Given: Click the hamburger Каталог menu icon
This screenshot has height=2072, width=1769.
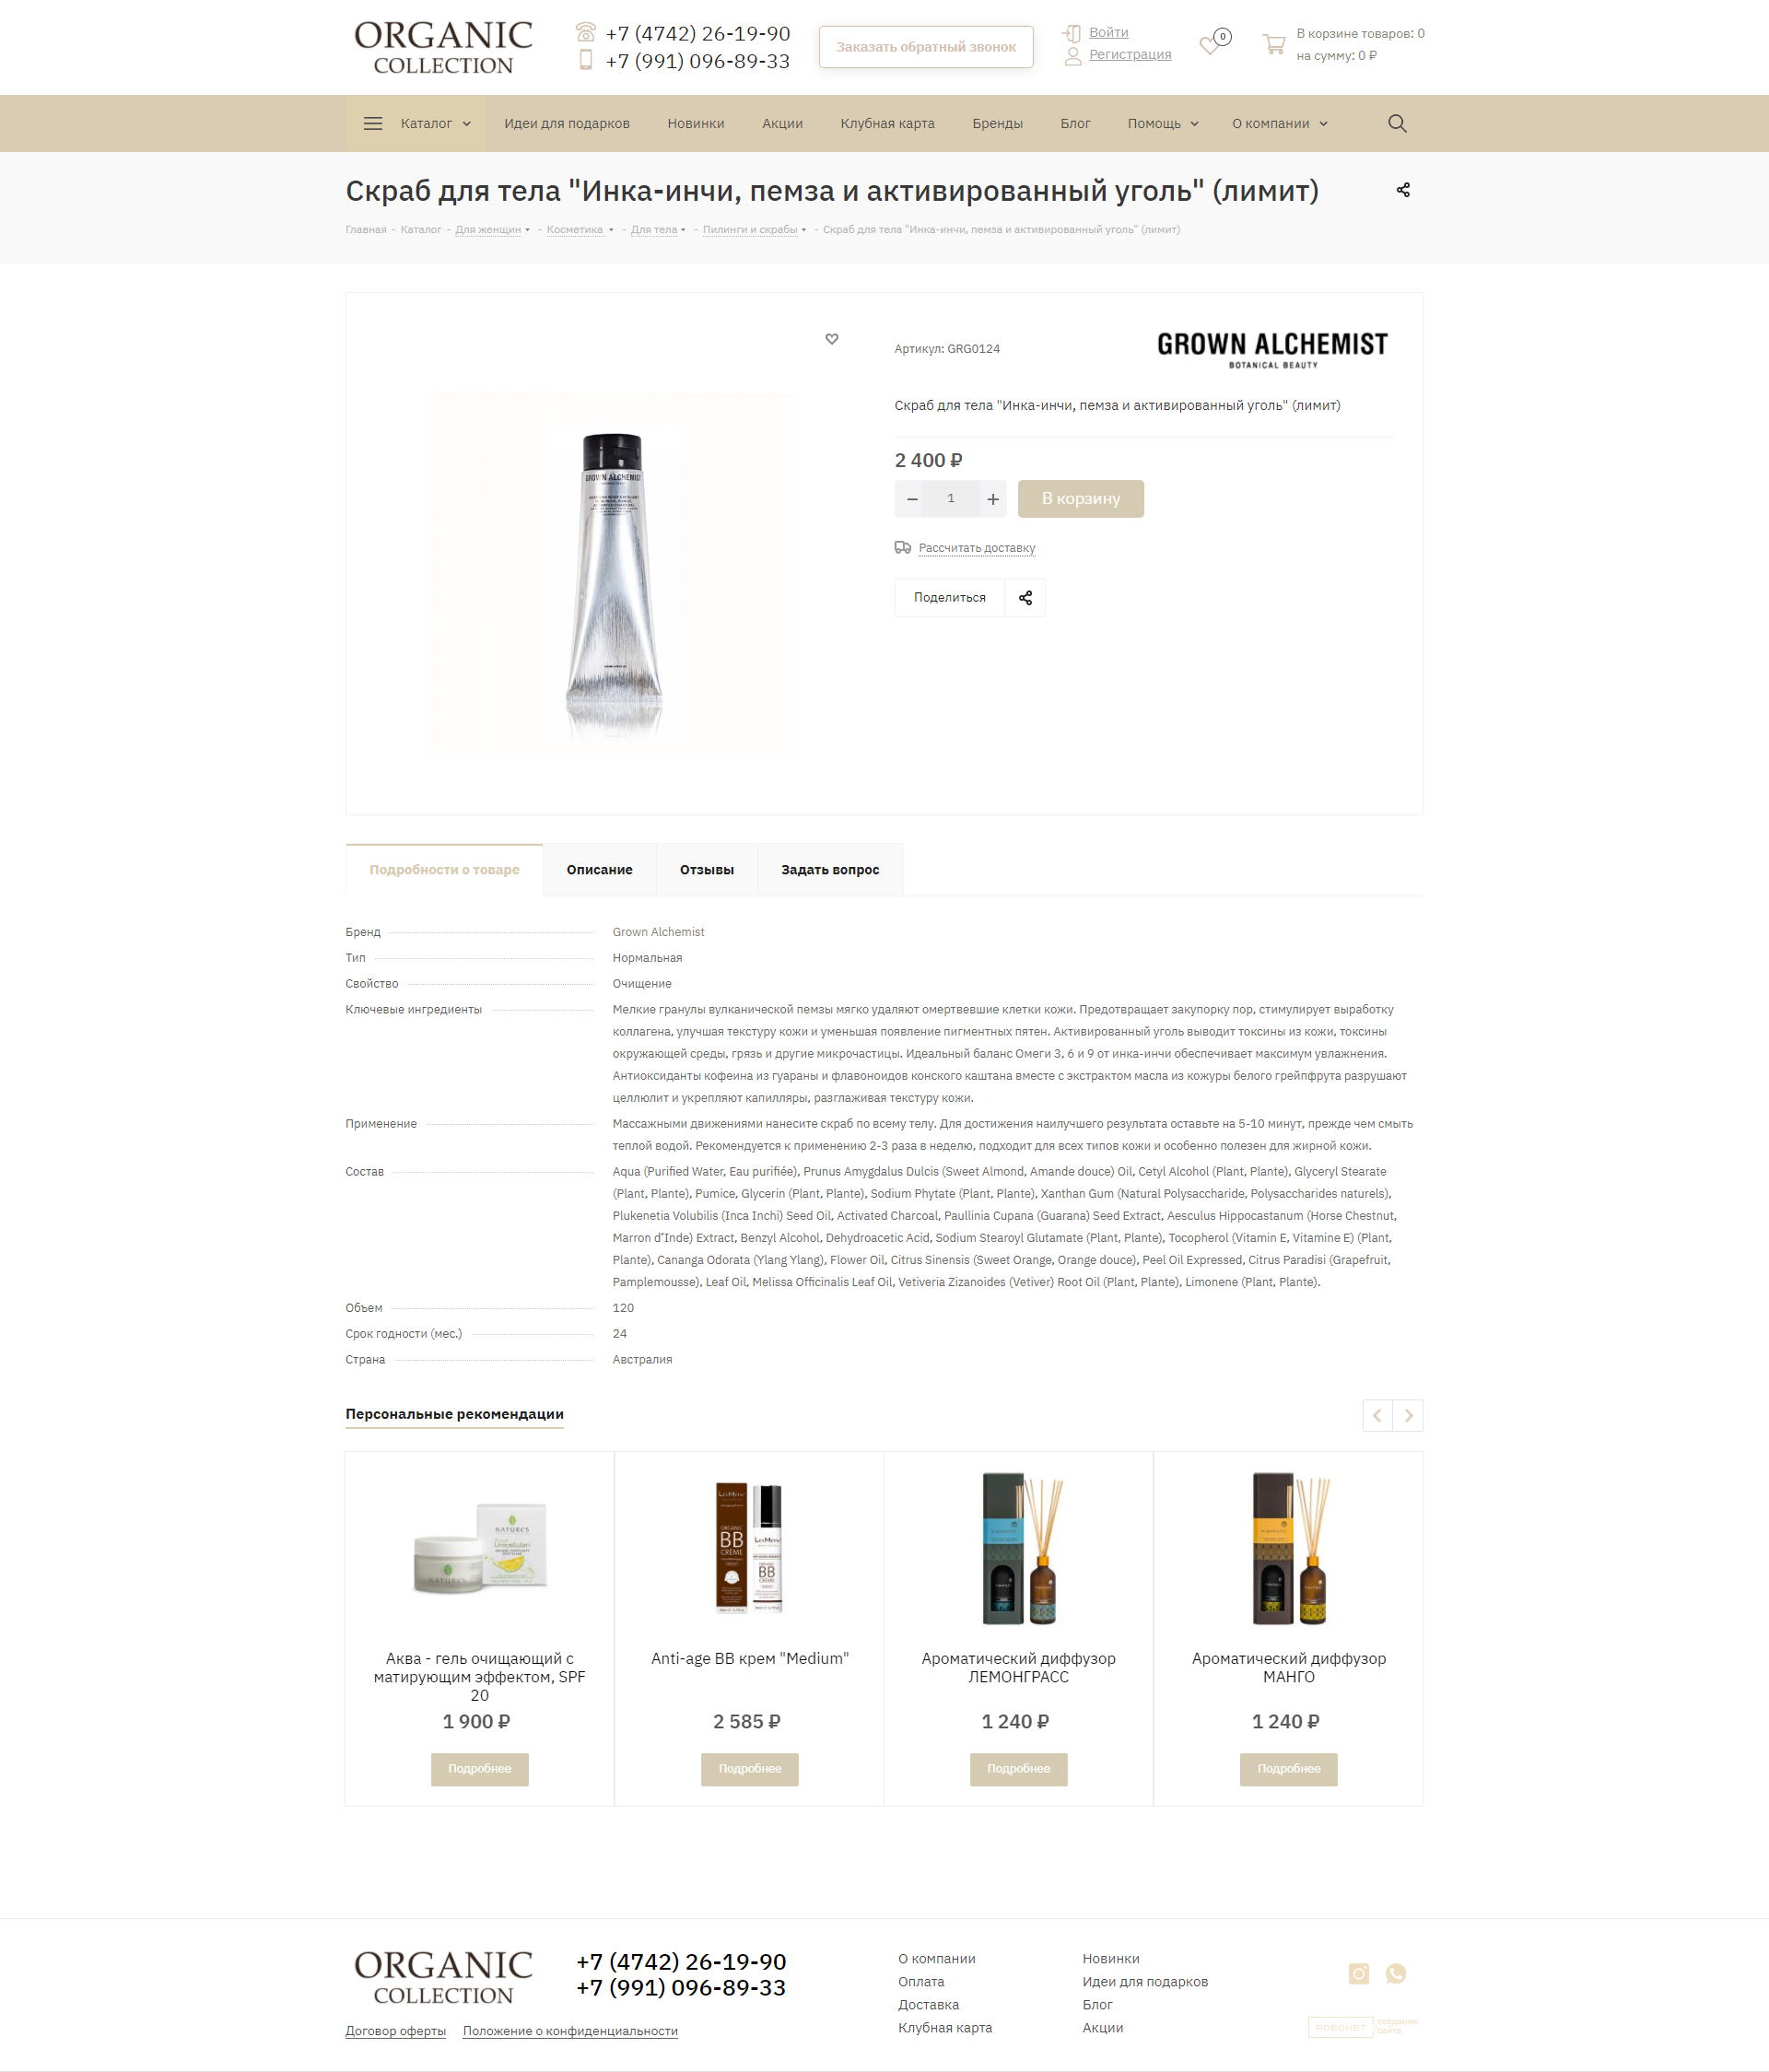Looking at the screenshot, I should [373, 124].
